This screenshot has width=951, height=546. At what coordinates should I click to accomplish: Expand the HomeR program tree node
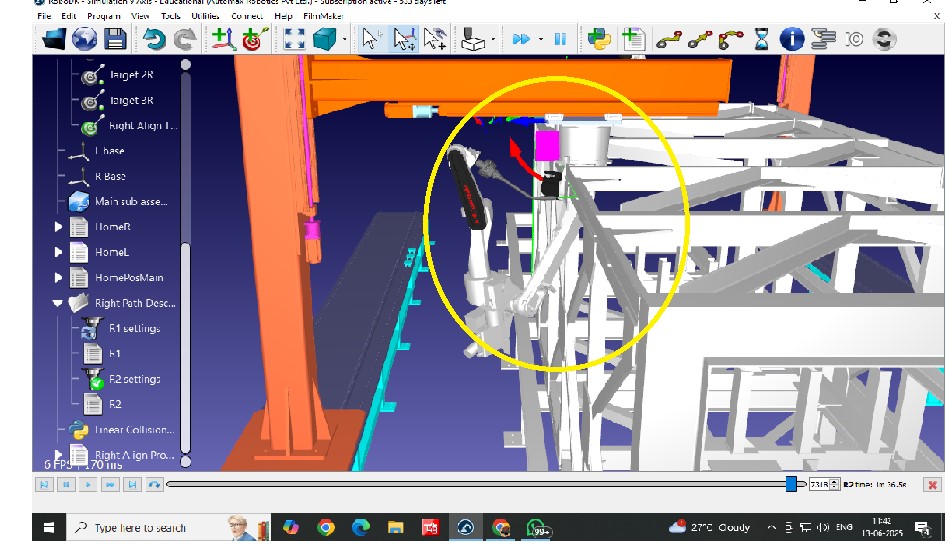click(x=58, y=227)
